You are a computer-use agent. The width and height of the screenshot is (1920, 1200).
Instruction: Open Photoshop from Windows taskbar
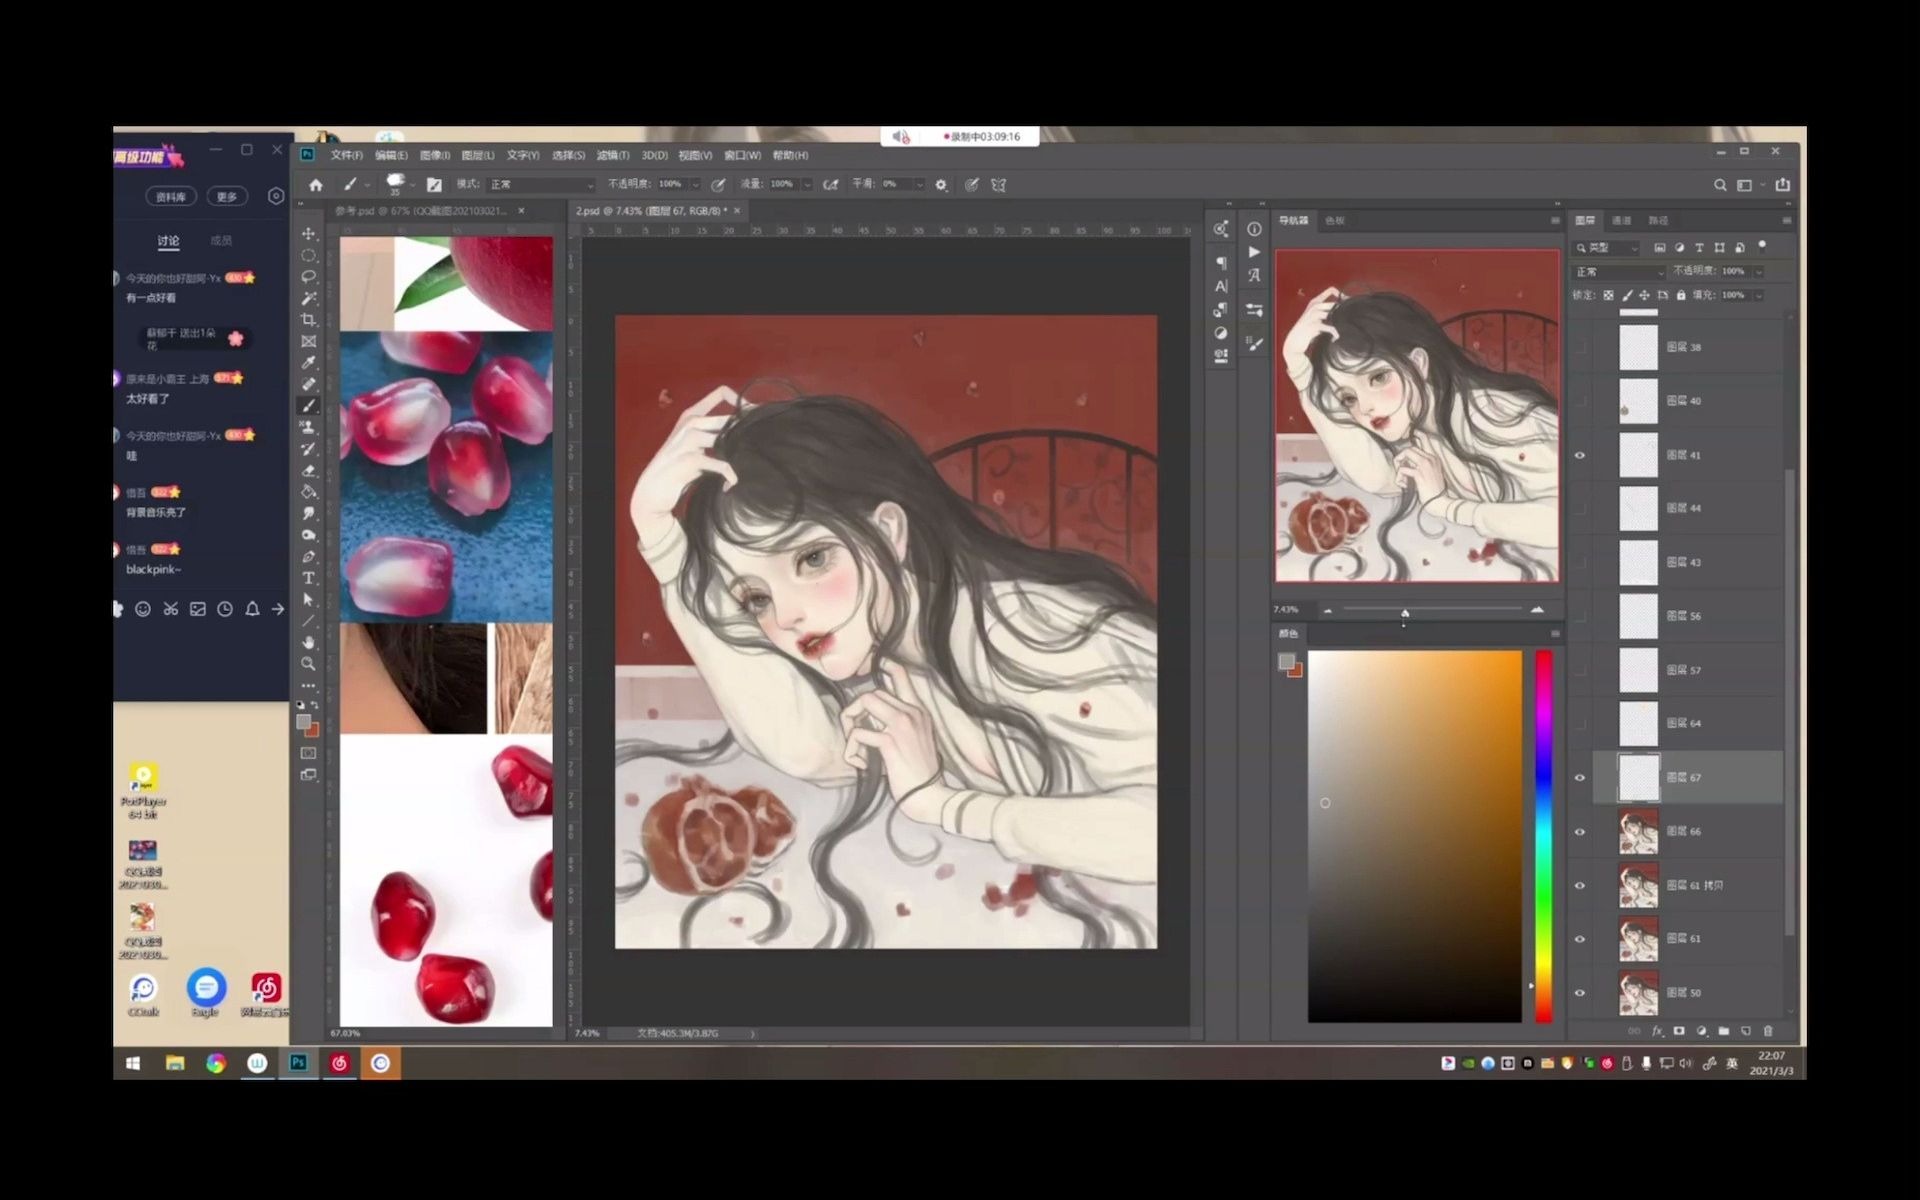(298, 1063)
